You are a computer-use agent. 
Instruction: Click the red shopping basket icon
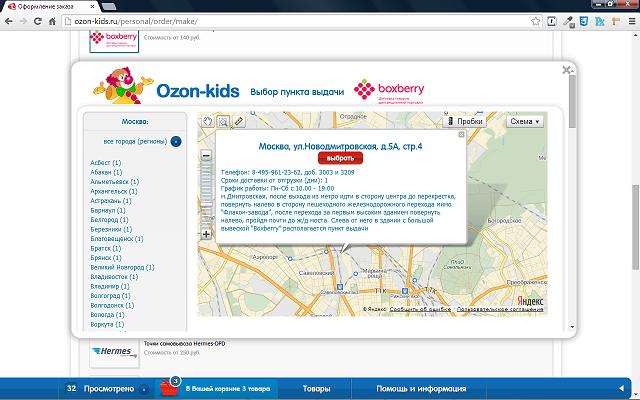[169, 387]
